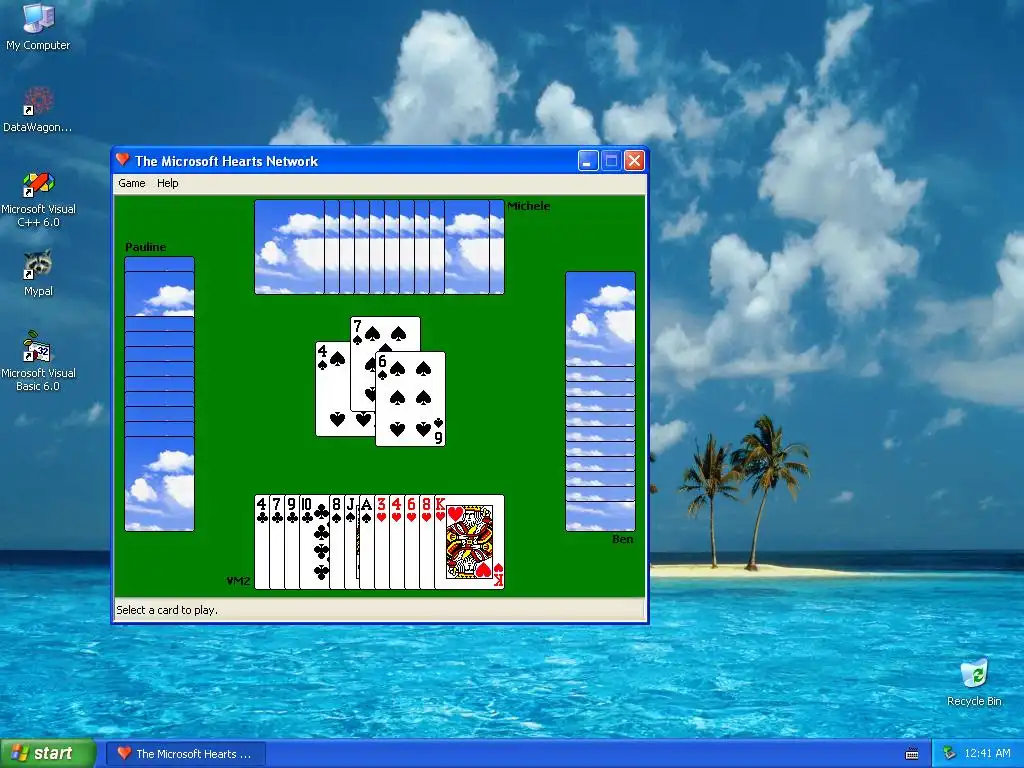Play the 8 of spades
1024x768 pixels.
point(336,542)
